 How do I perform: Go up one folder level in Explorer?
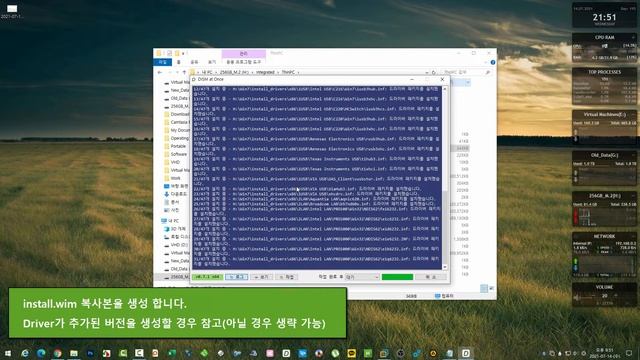(184, 72)
